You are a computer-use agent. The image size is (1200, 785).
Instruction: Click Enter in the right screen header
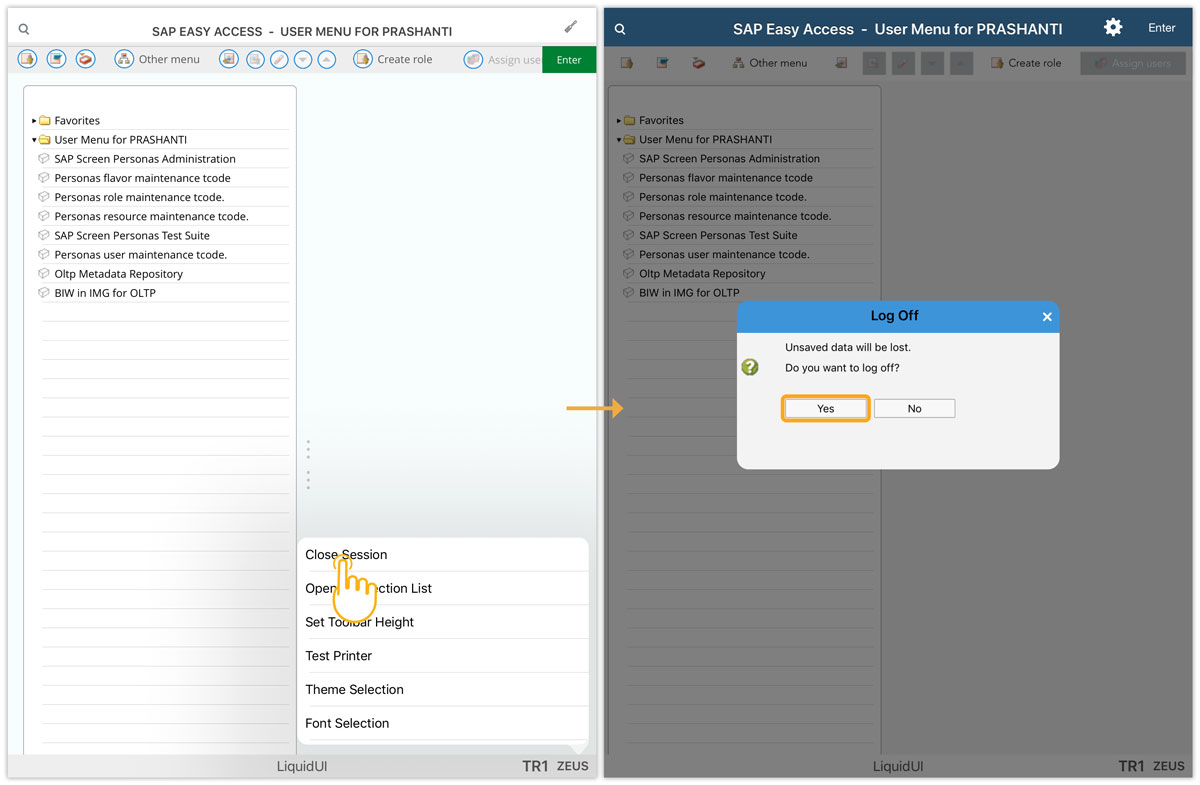coord(1162,28)
